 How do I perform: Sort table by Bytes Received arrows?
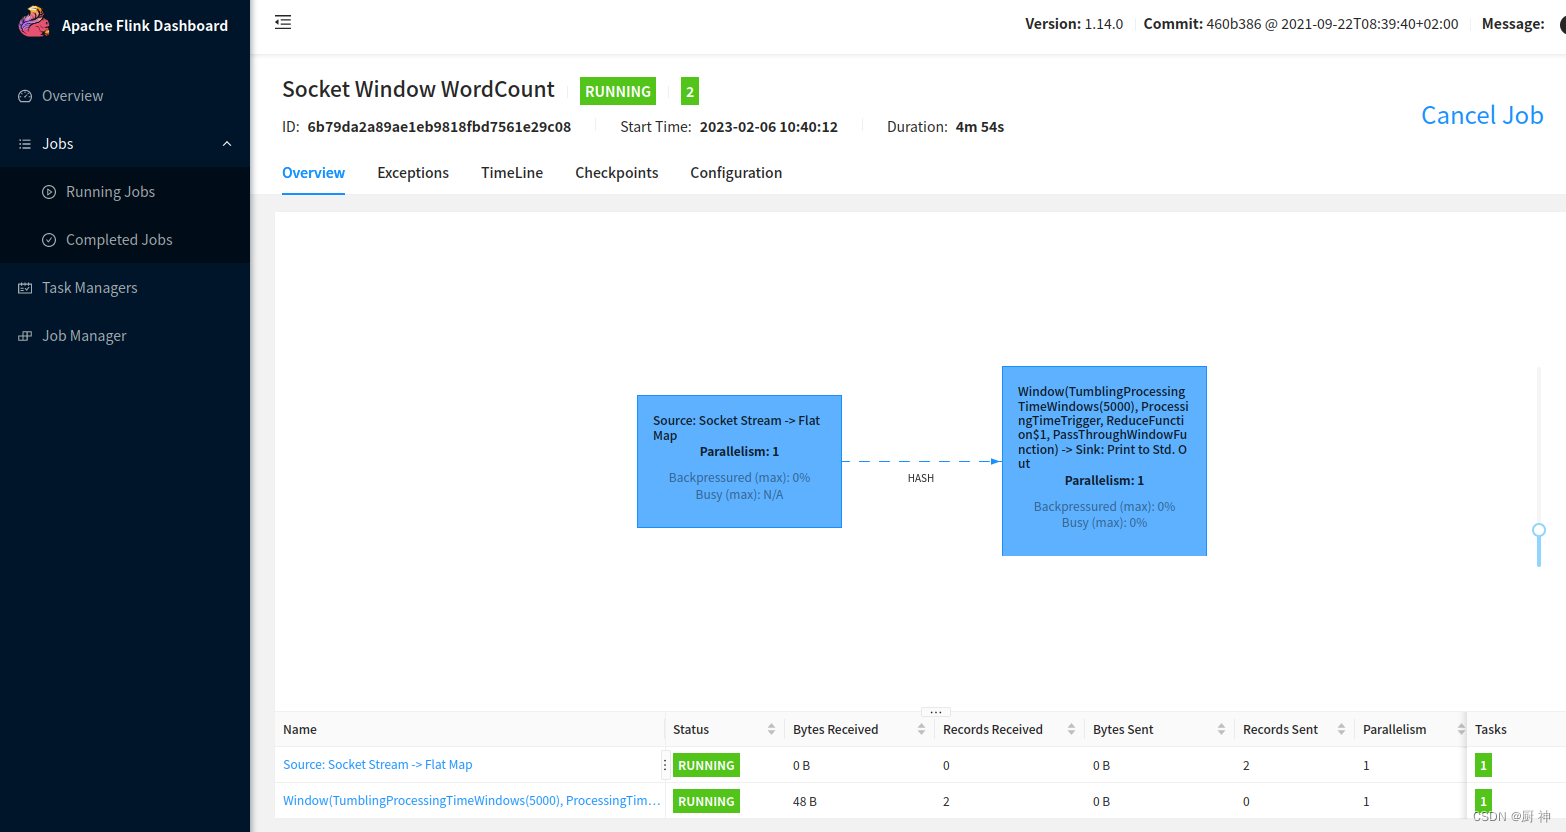(921, 729)
